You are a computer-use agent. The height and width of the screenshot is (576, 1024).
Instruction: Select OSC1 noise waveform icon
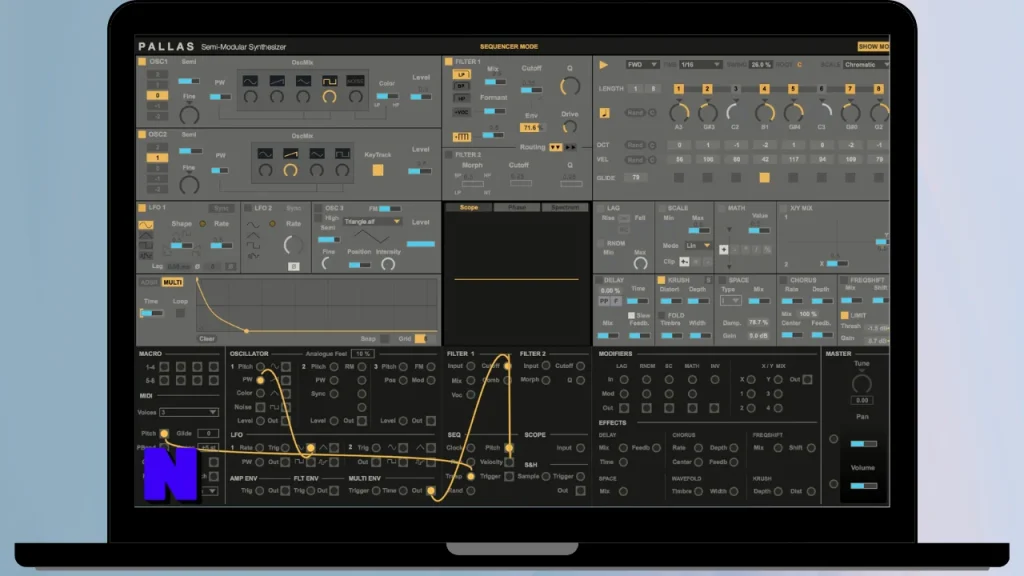click(355, 81)
